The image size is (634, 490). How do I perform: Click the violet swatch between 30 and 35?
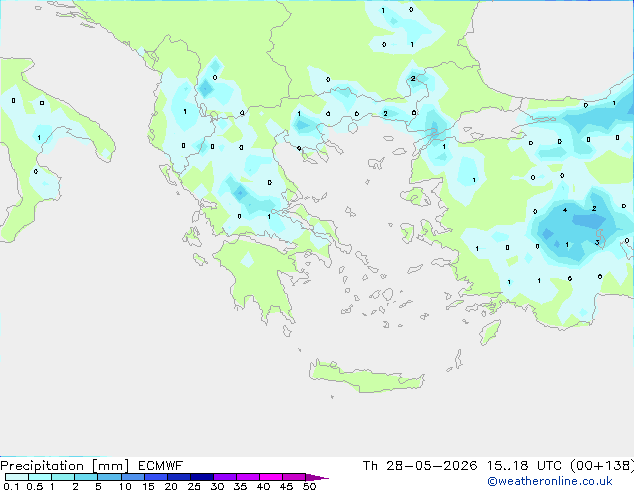pyautogui.click(x=225, y=477)
